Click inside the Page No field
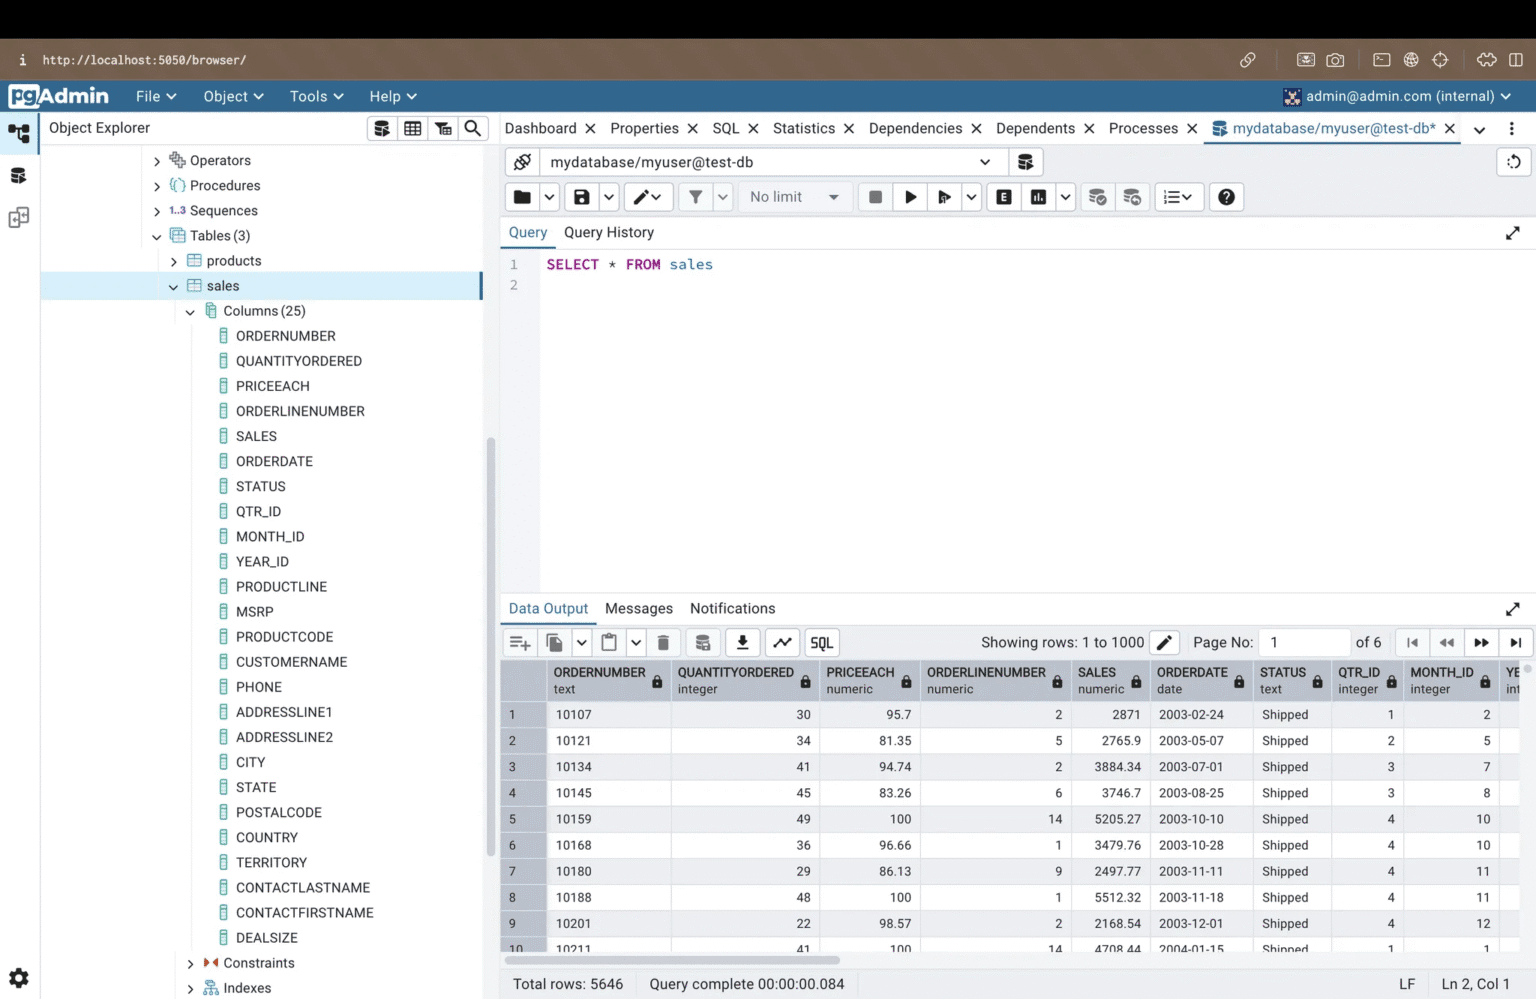Viewport: 1536px width, 999px height. [1304, 642]
